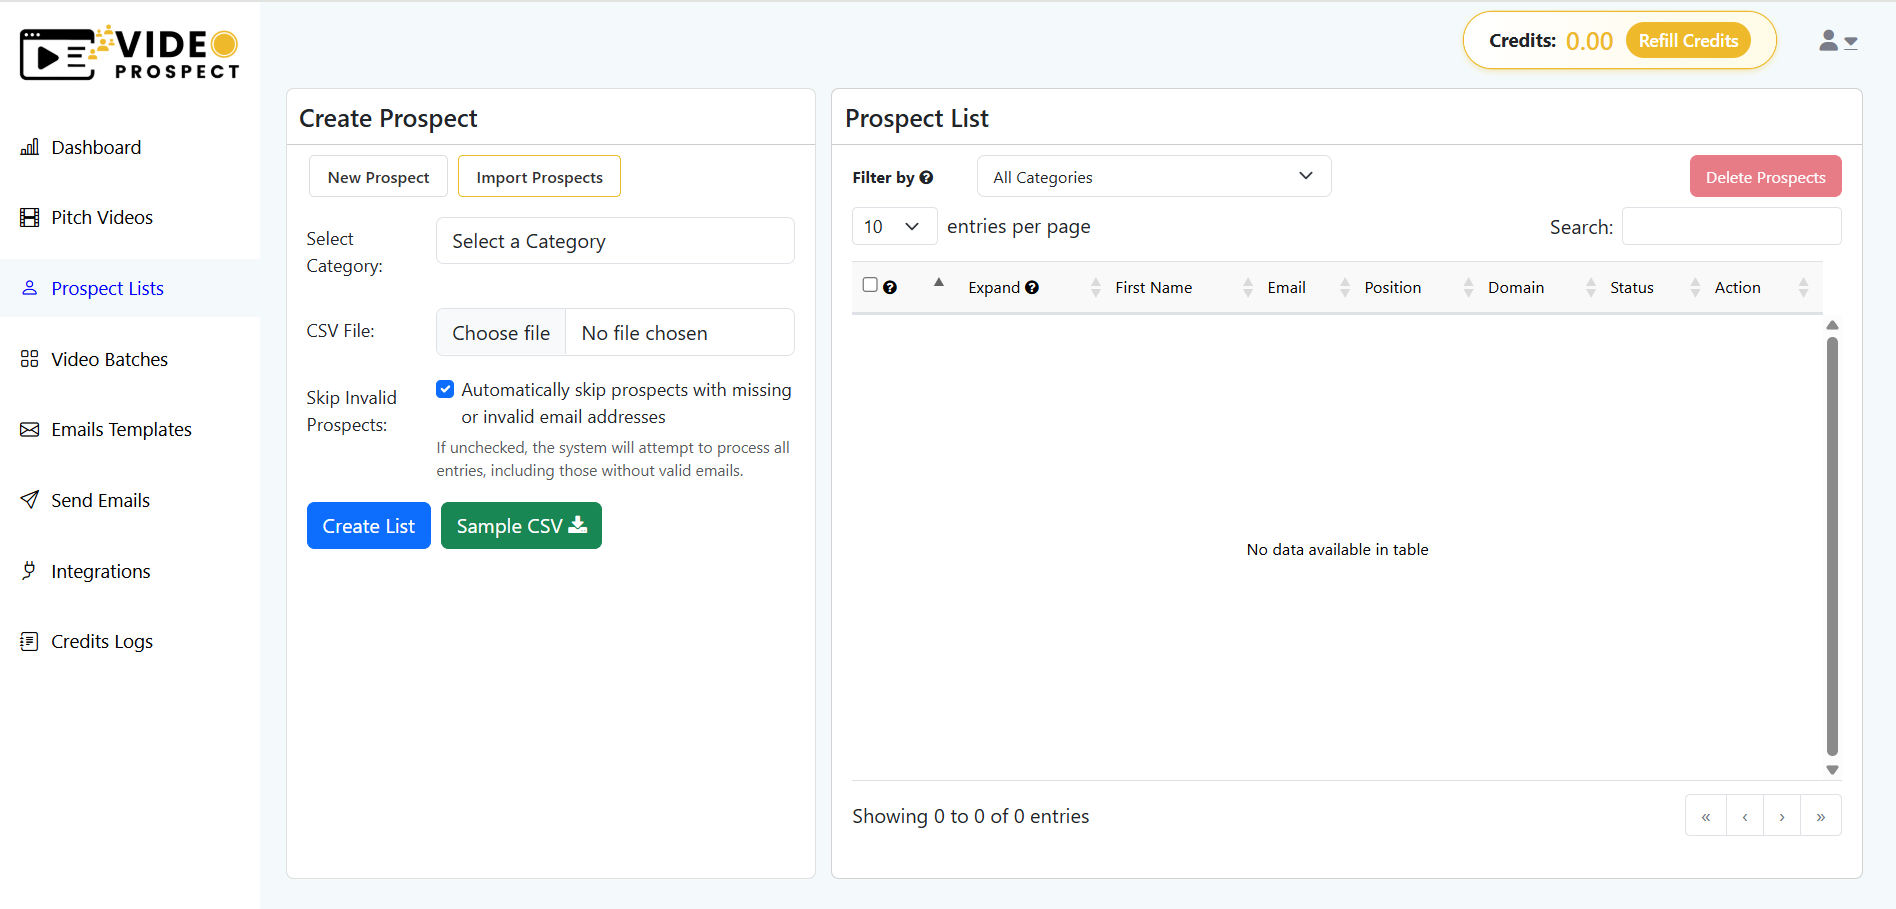Uncheck automatically skip invalid email prospects
This screenshot has width=1896, height=909.
(444, 389)
